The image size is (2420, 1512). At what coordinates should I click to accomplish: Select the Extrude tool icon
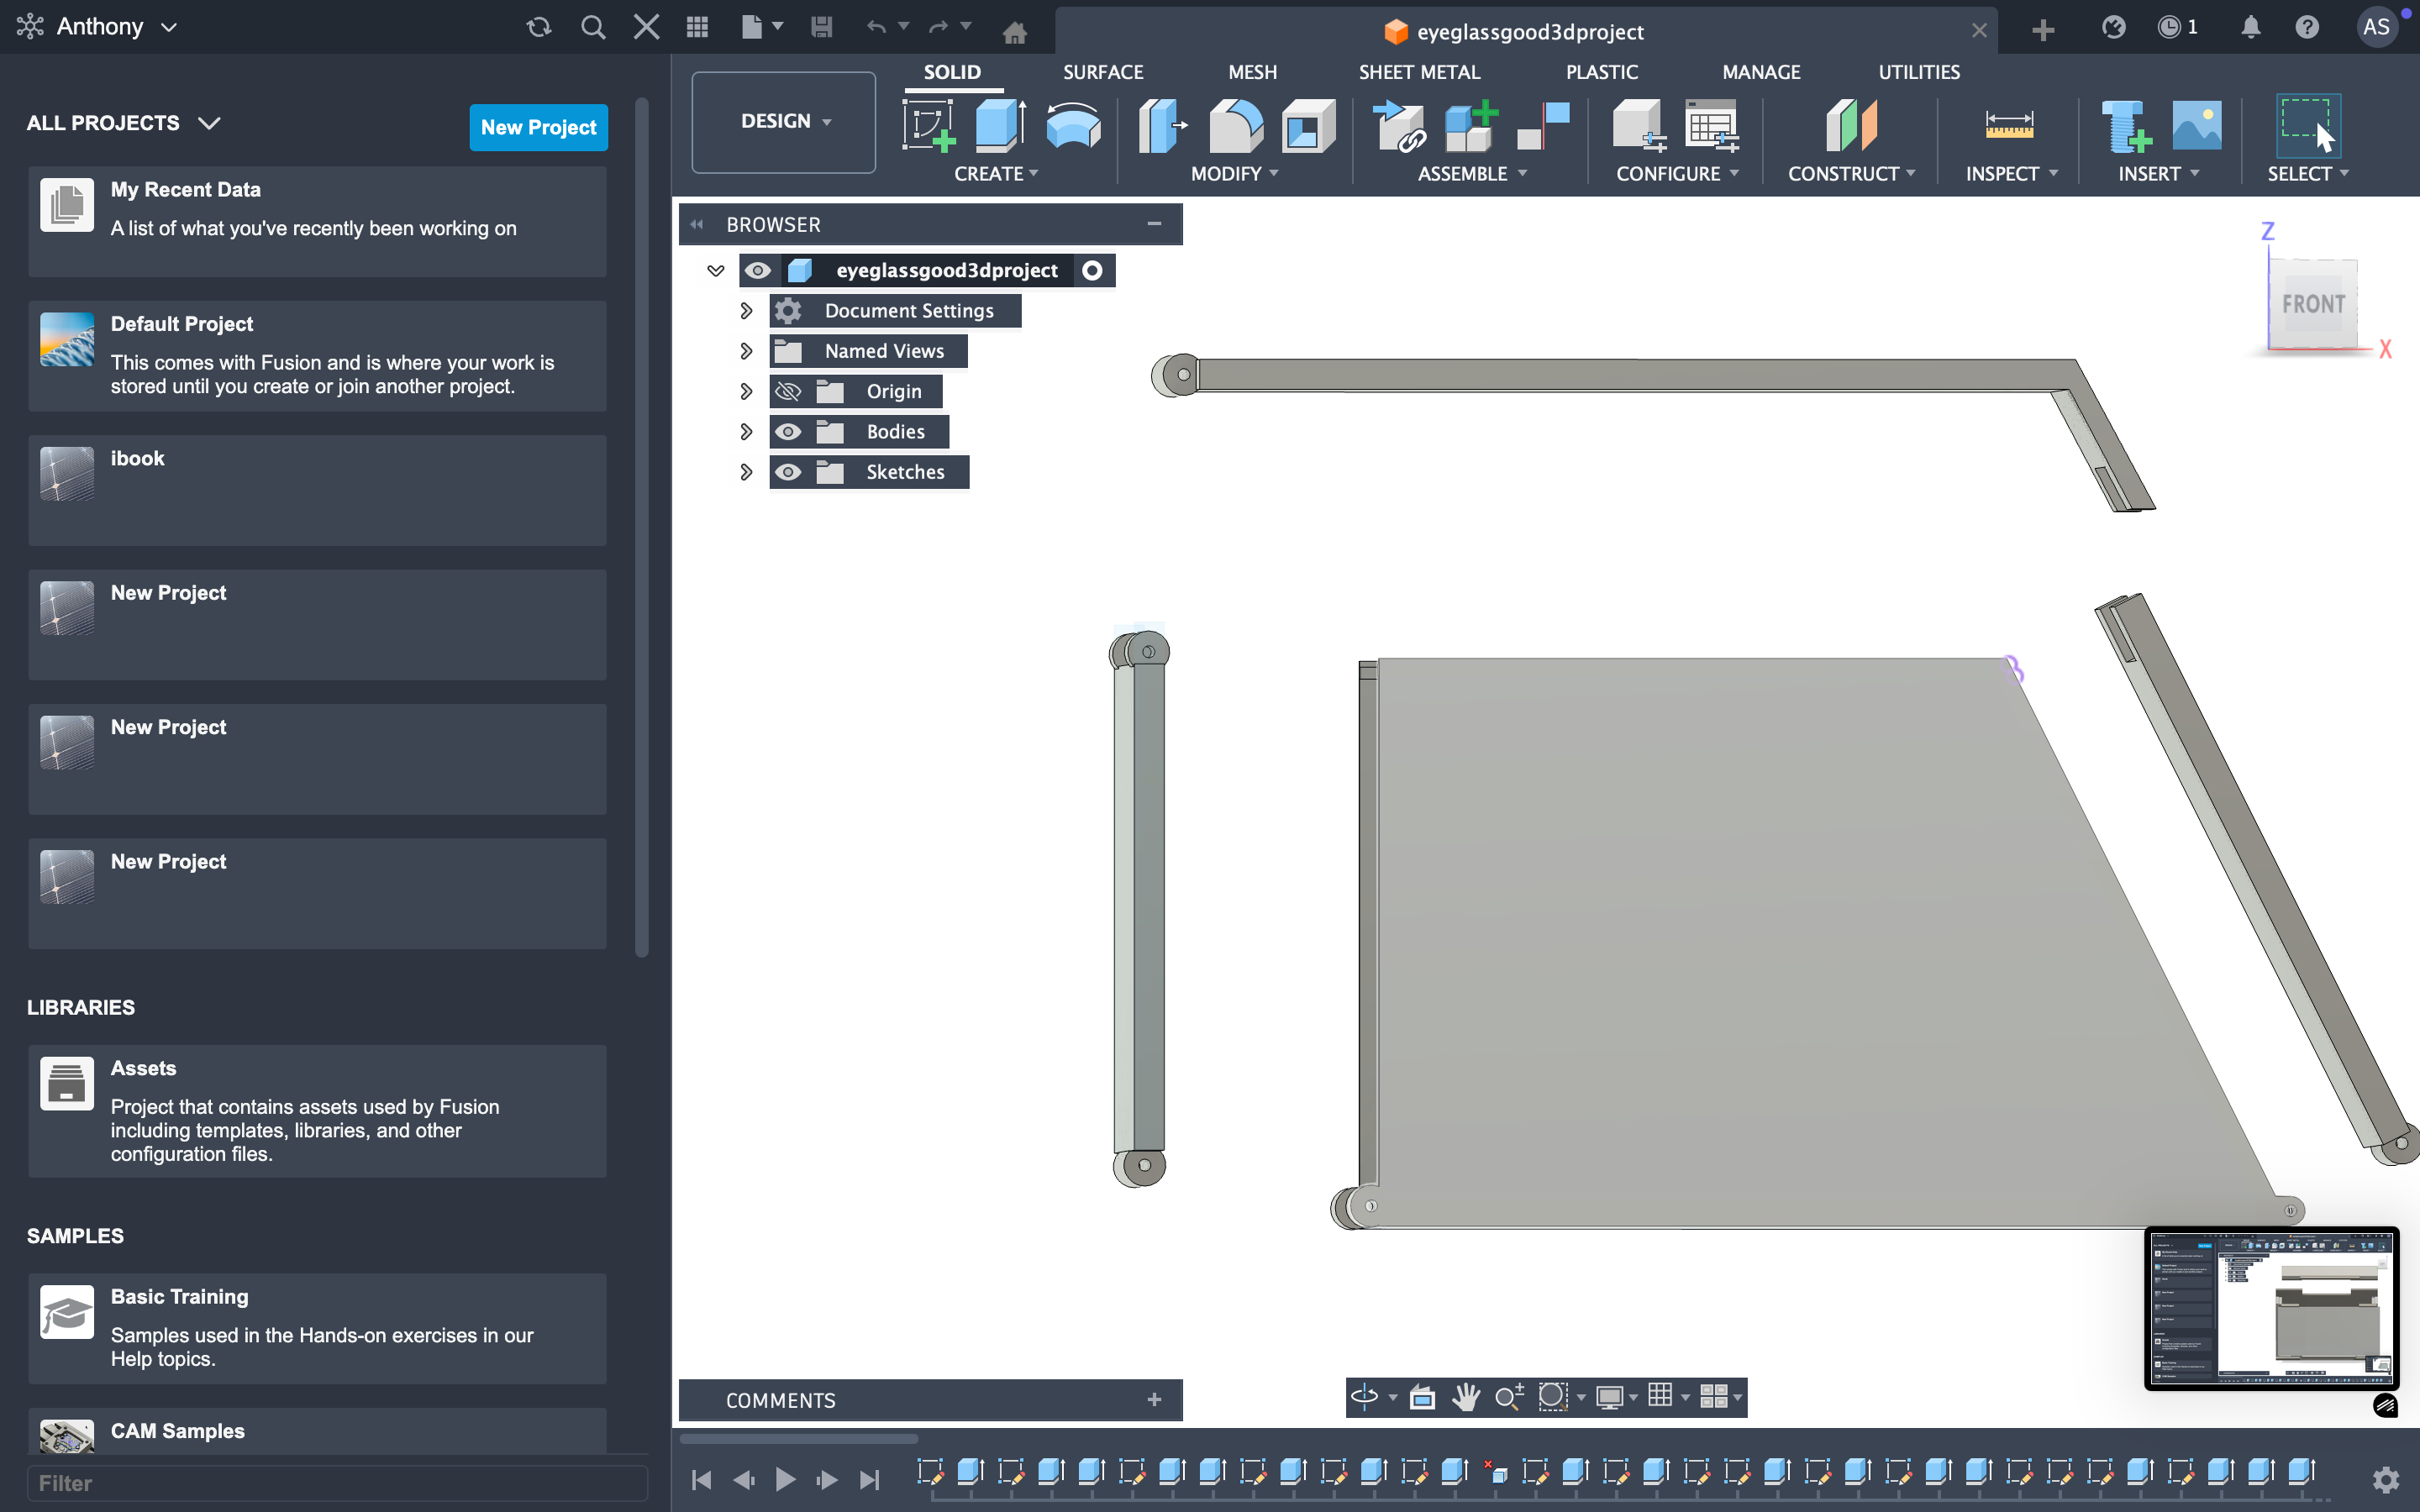(999, 126)
